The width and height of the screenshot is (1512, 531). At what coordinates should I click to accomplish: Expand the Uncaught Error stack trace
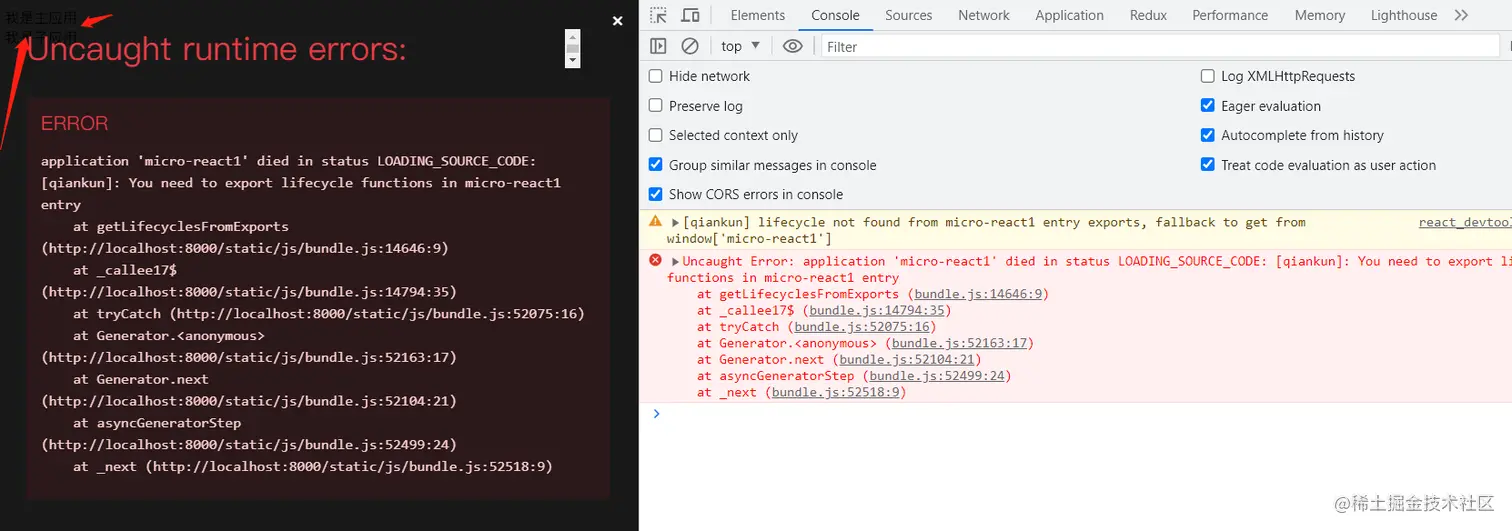676,262
